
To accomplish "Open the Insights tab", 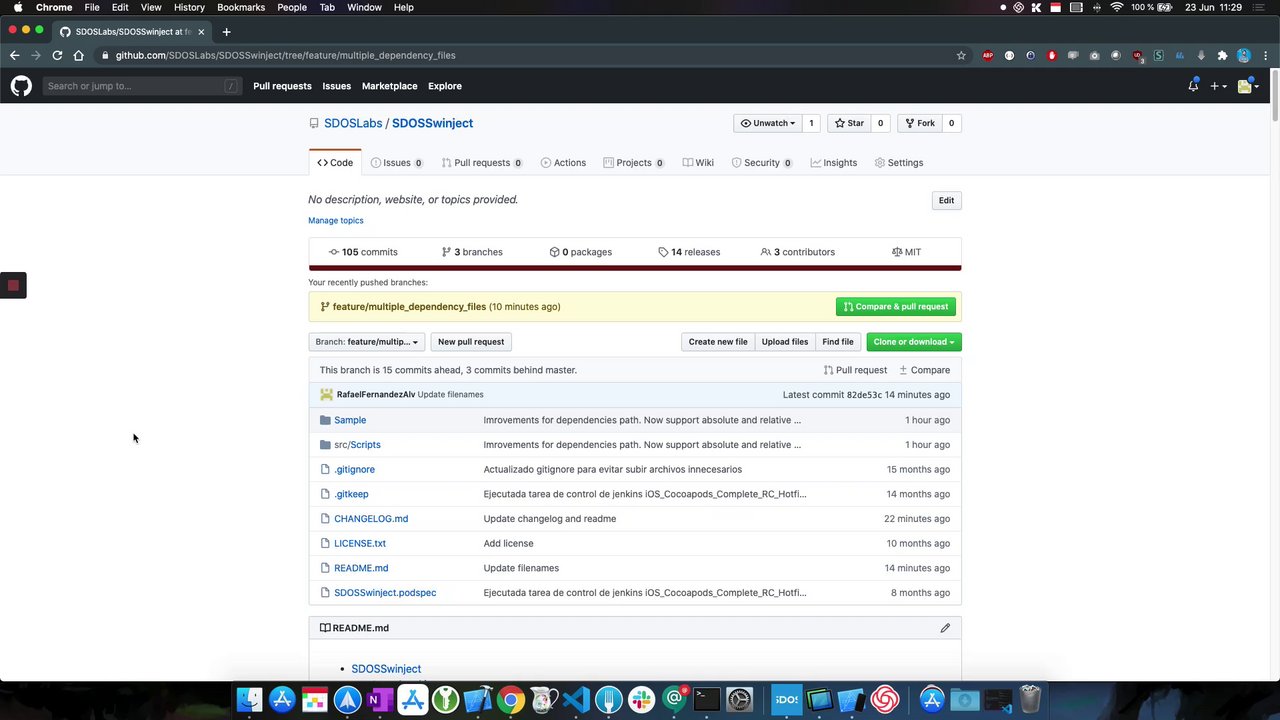I will (x=834, y=163).
